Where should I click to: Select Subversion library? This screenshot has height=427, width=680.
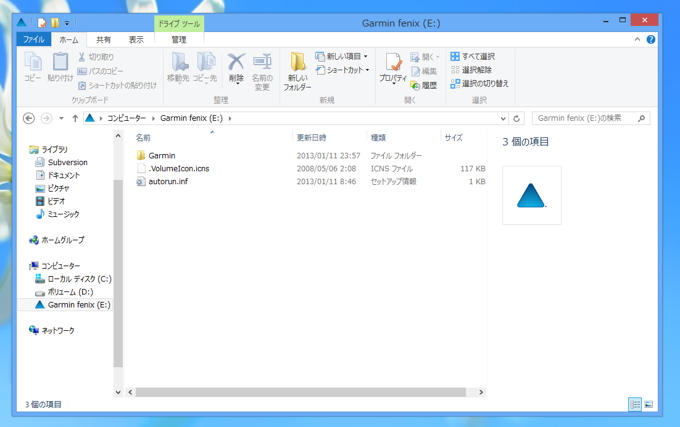pos(62,162)
